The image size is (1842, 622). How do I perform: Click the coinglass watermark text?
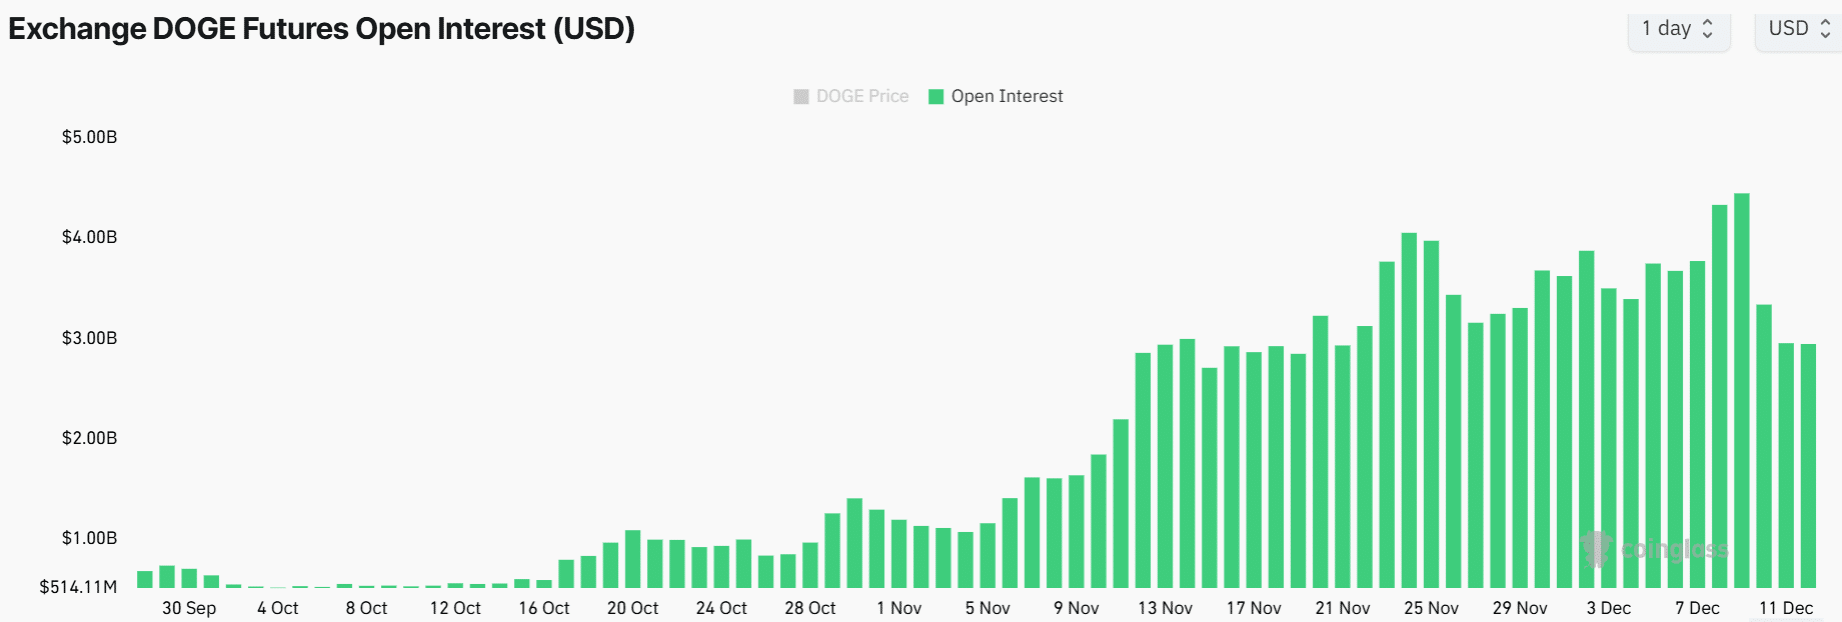point(1674,549)
